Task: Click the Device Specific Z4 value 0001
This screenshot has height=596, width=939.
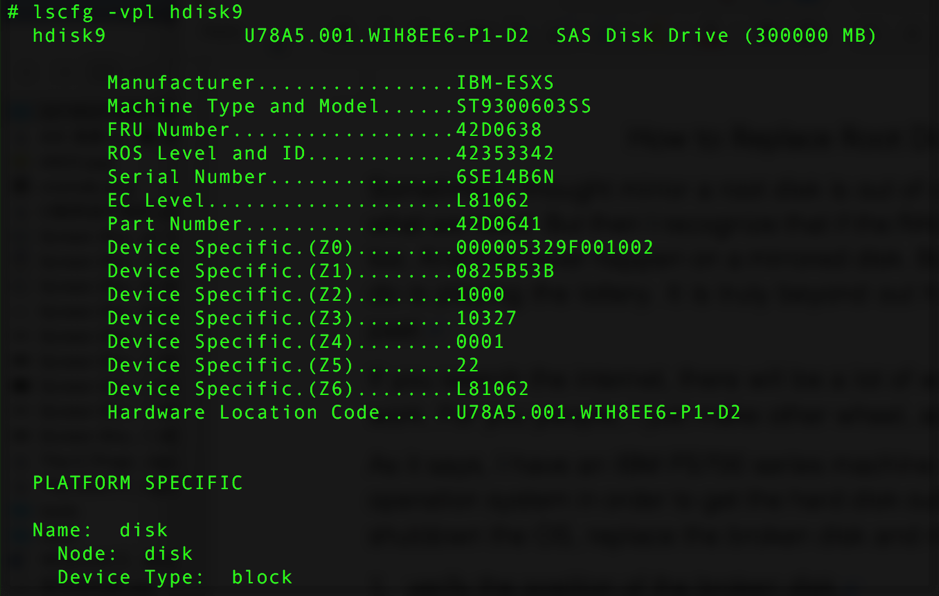Action: (x=480, y=342)
